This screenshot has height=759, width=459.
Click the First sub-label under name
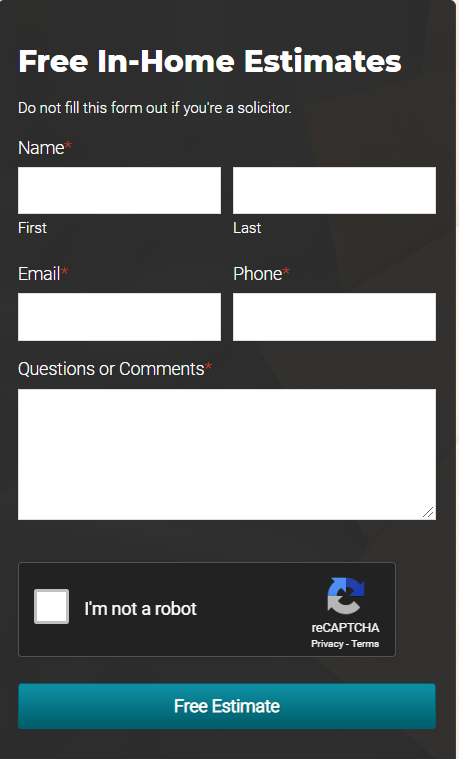[x=32, y=228]
